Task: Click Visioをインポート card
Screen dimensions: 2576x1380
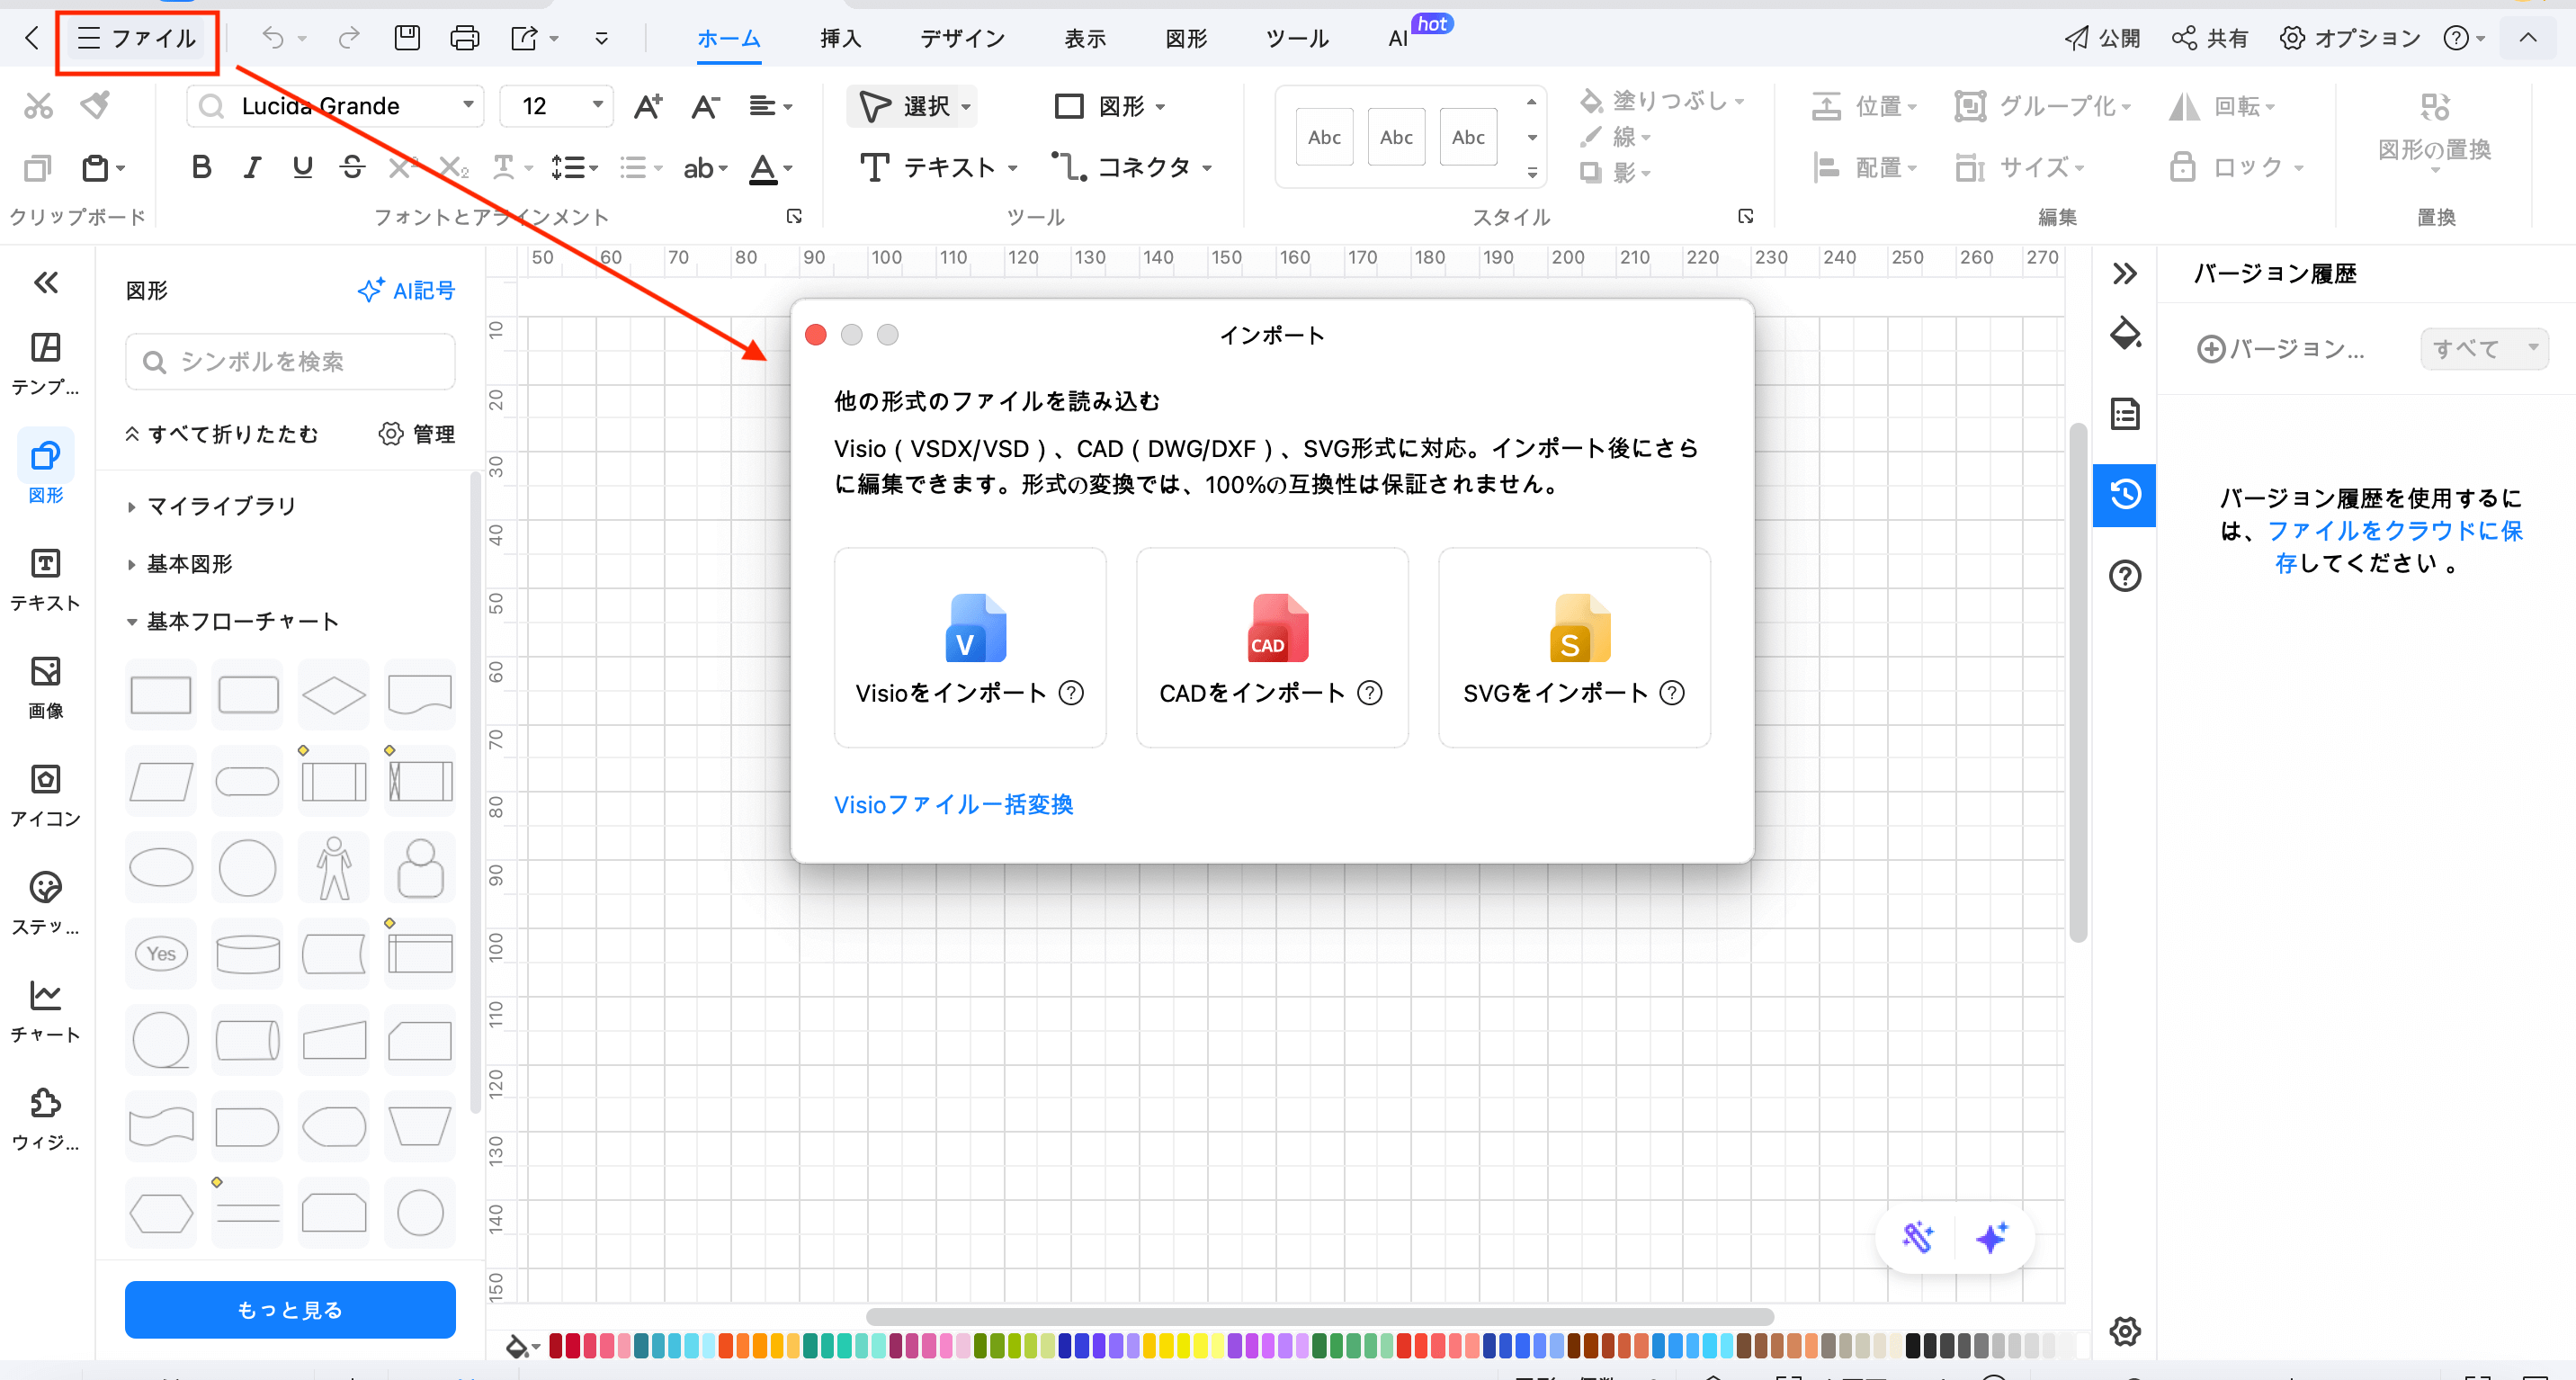Action: 970,647
